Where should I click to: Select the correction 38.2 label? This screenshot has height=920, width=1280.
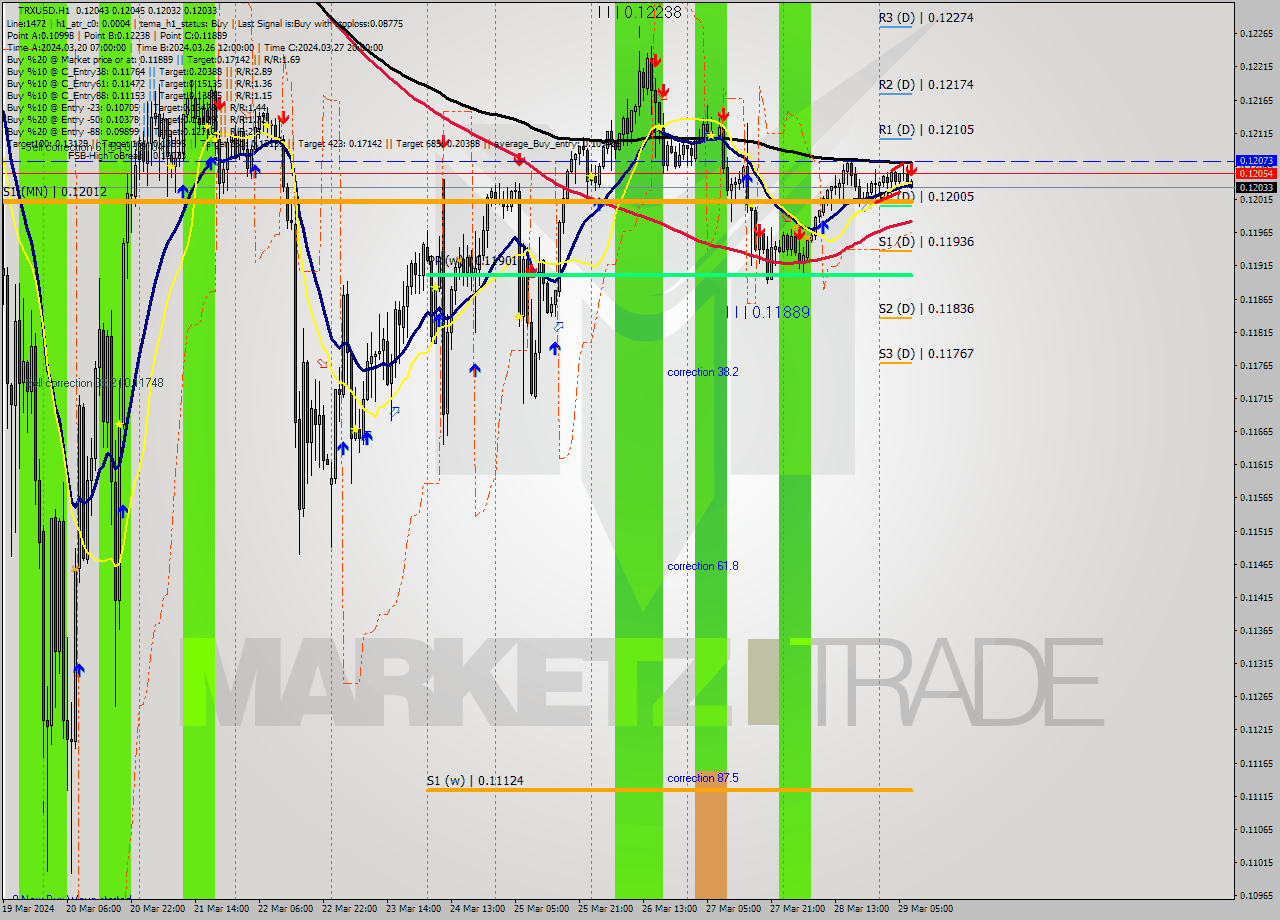[x=703, y=372]
